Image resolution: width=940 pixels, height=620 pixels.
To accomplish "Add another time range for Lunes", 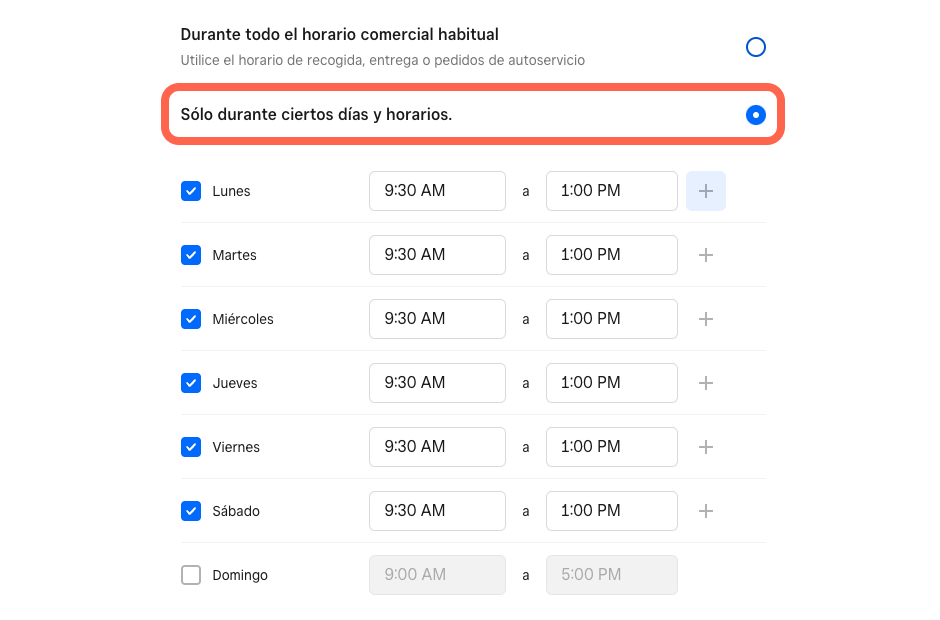I will tap(706, 191).
